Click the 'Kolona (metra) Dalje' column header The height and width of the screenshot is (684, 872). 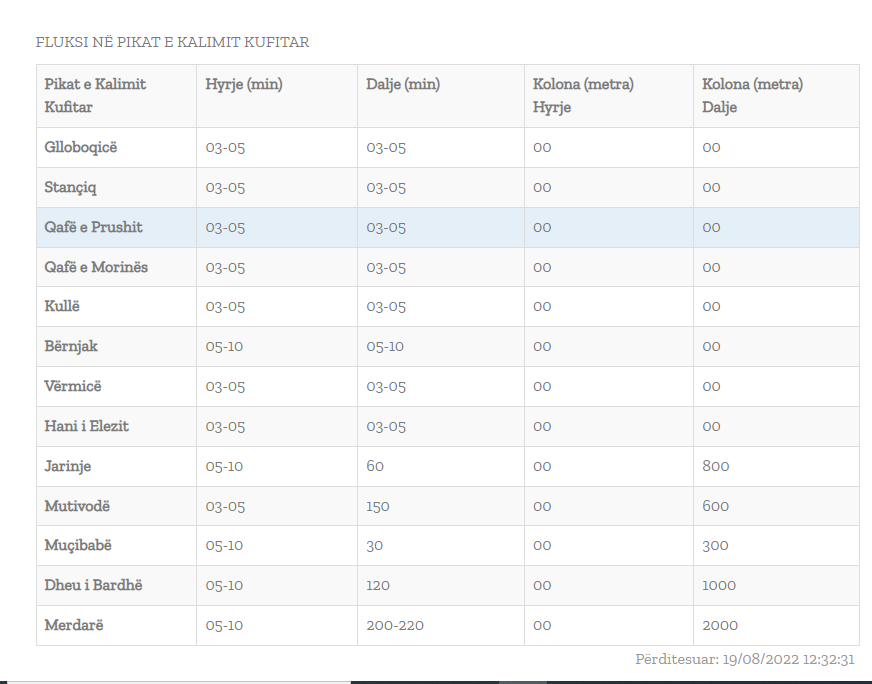click(752, 95)
